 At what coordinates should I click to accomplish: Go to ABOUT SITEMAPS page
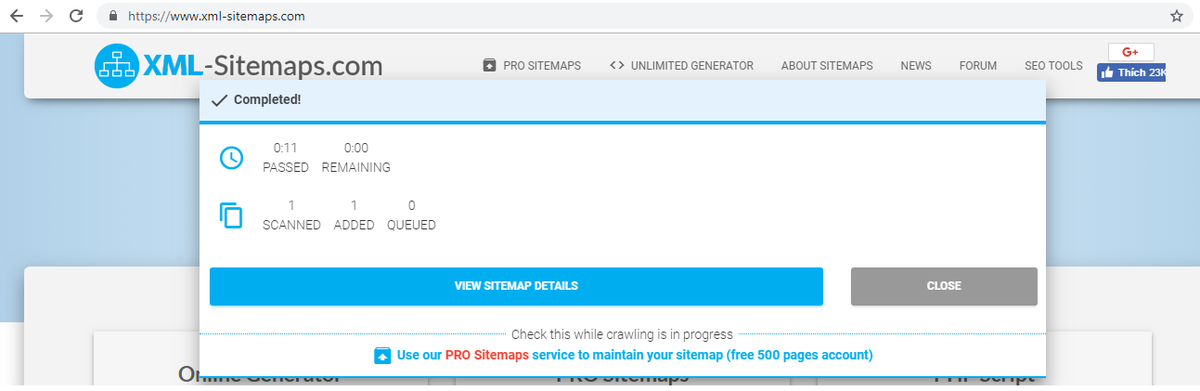pos(827,66)
